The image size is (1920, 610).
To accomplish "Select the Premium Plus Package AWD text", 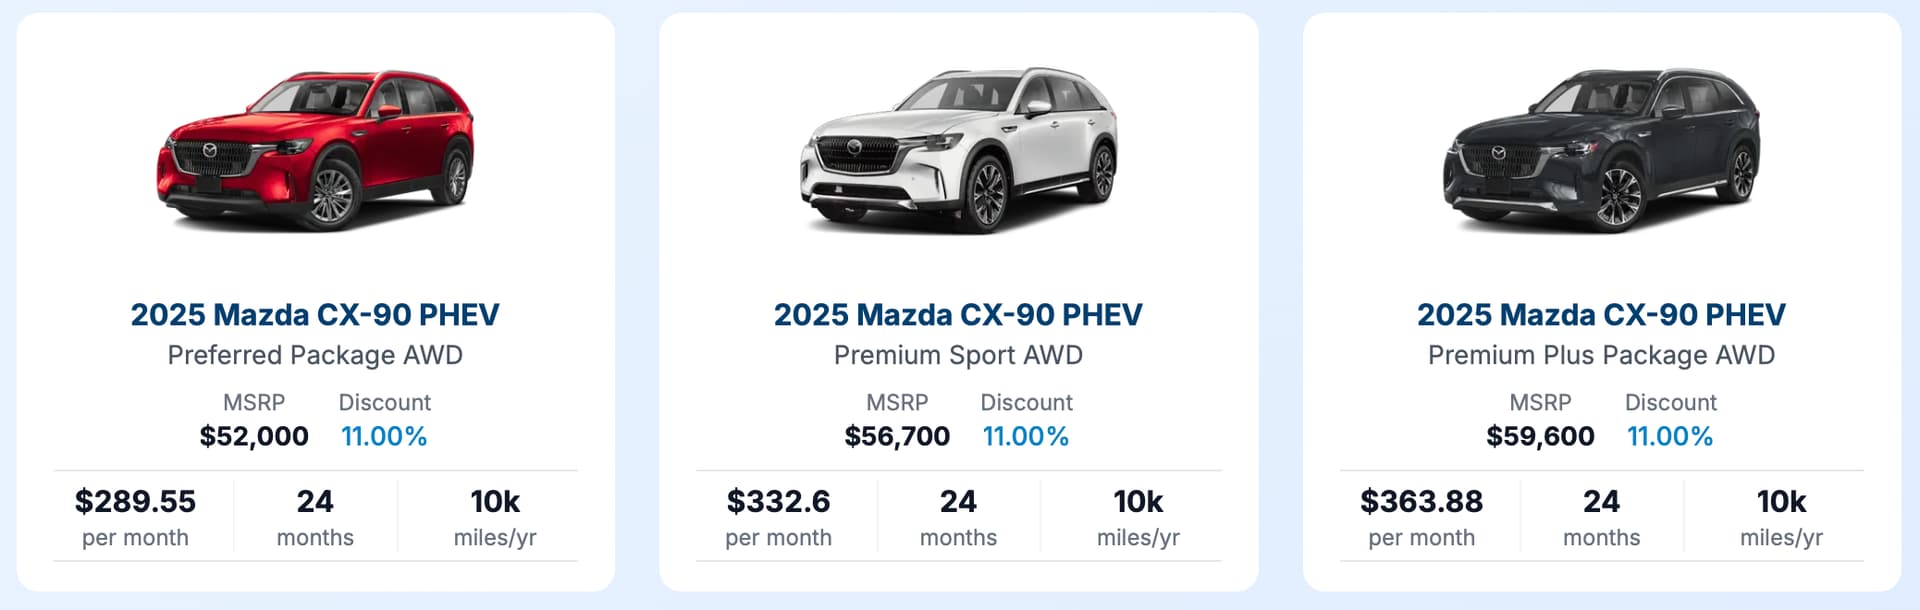I will [1601, 355].
